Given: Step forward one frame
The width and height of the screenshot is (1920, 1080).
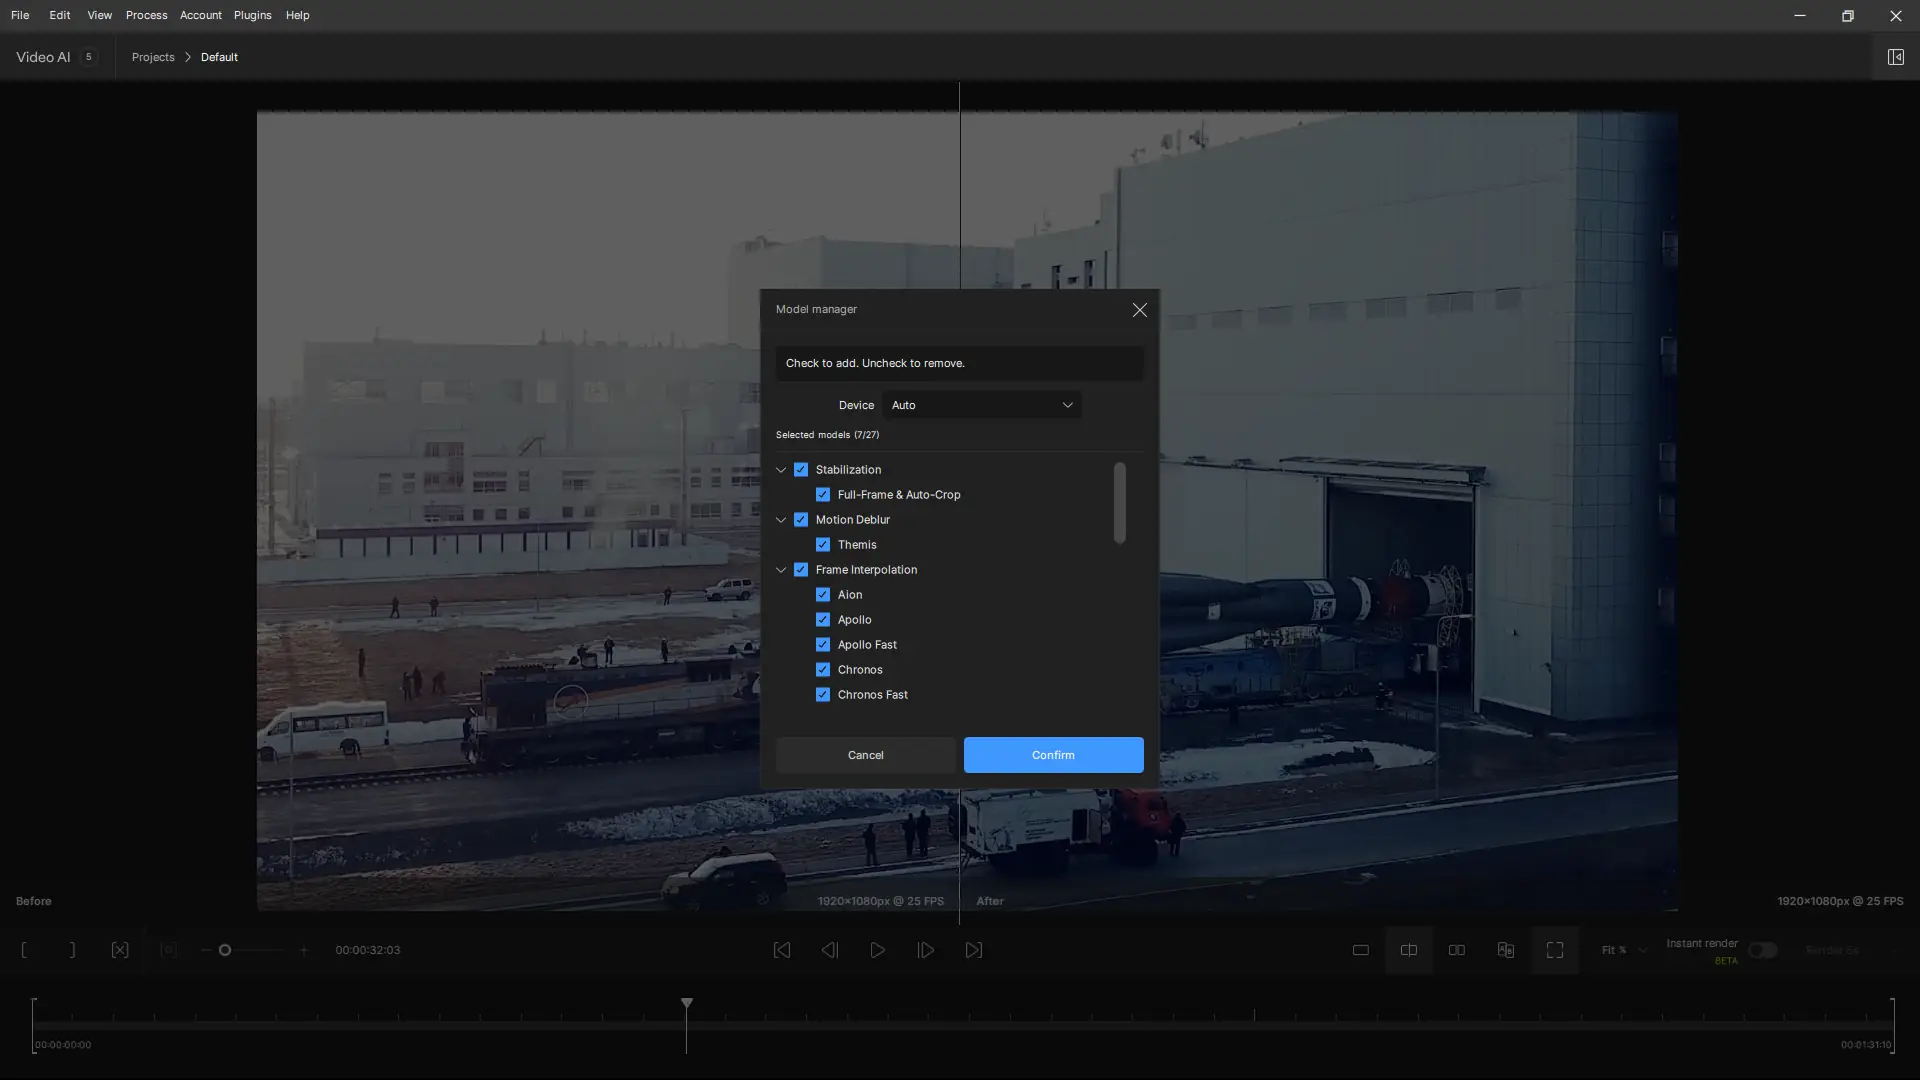Looking at the screenshot, I should 926,950.
